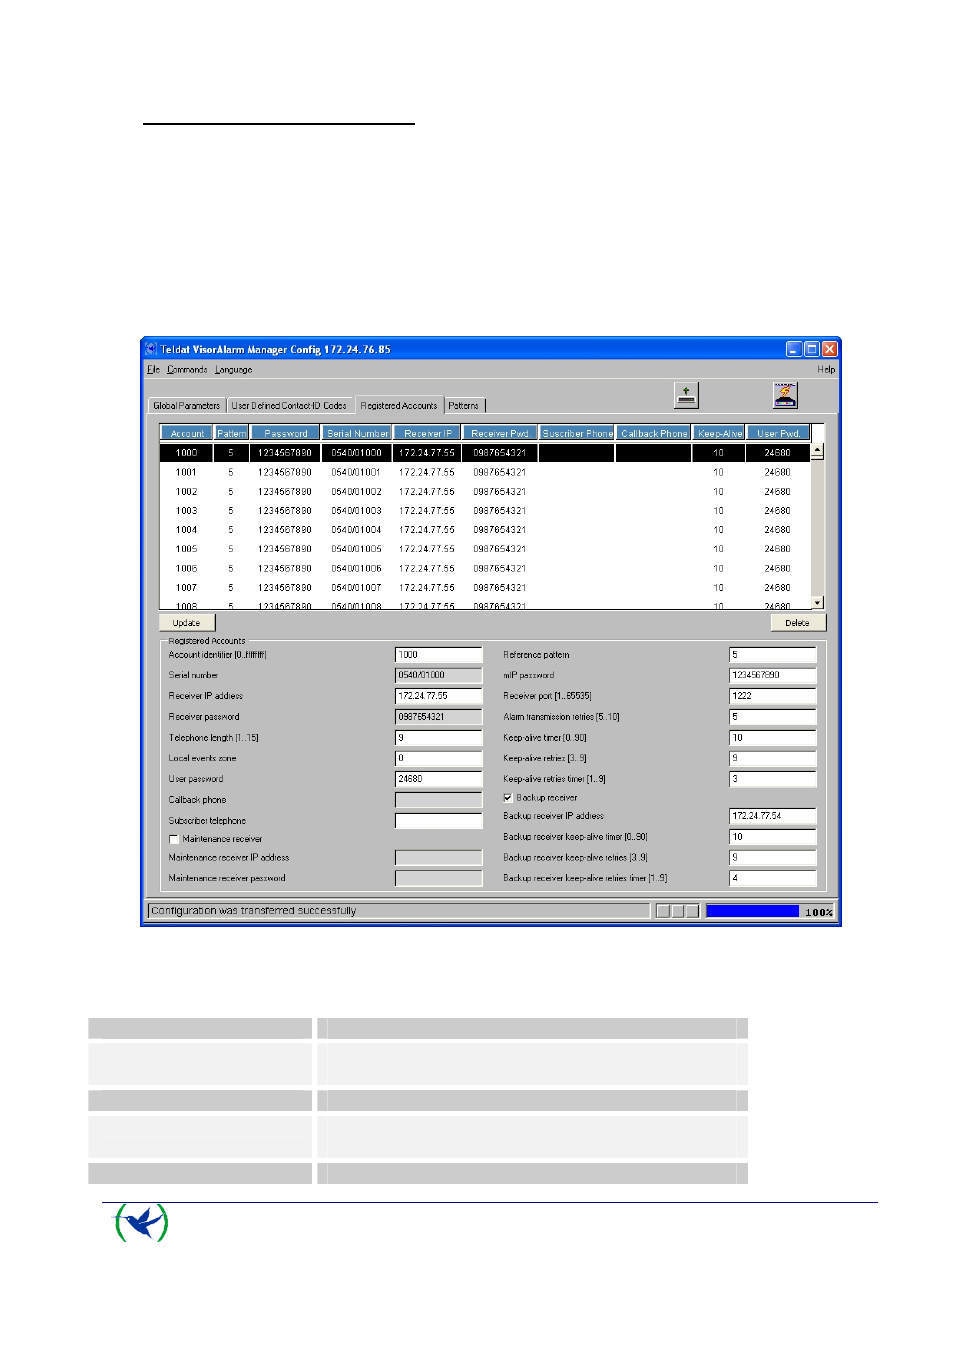The image size is (954, 1352).
Task: Select account row 1007
Action: click(x=485, y=588)
